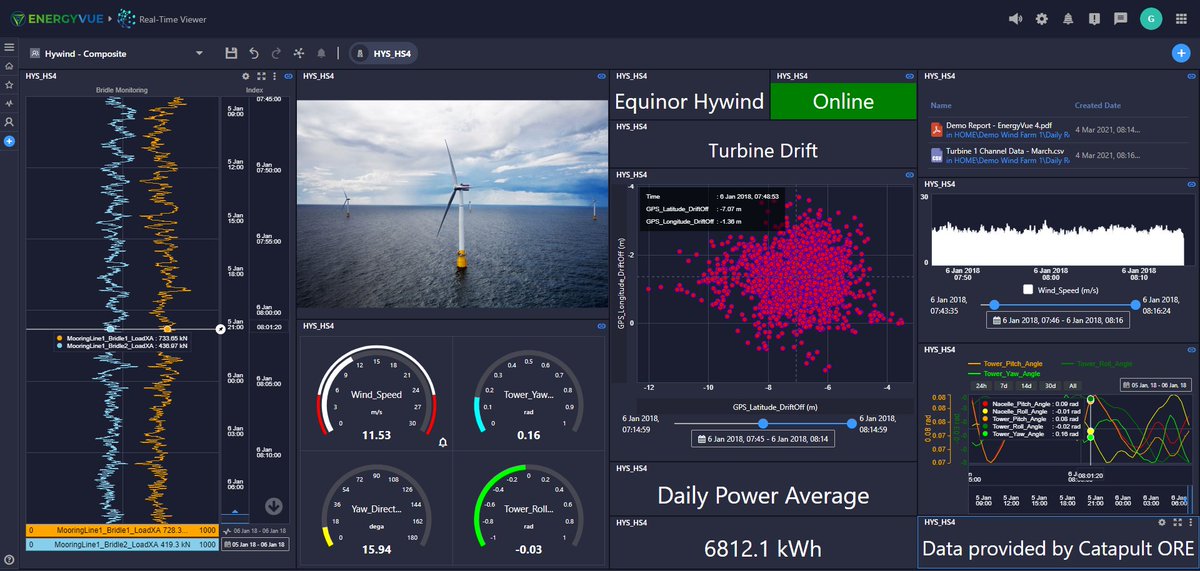
Task: Redo the dashboard change
Action: pyautogui.click(x=276, y=52)
